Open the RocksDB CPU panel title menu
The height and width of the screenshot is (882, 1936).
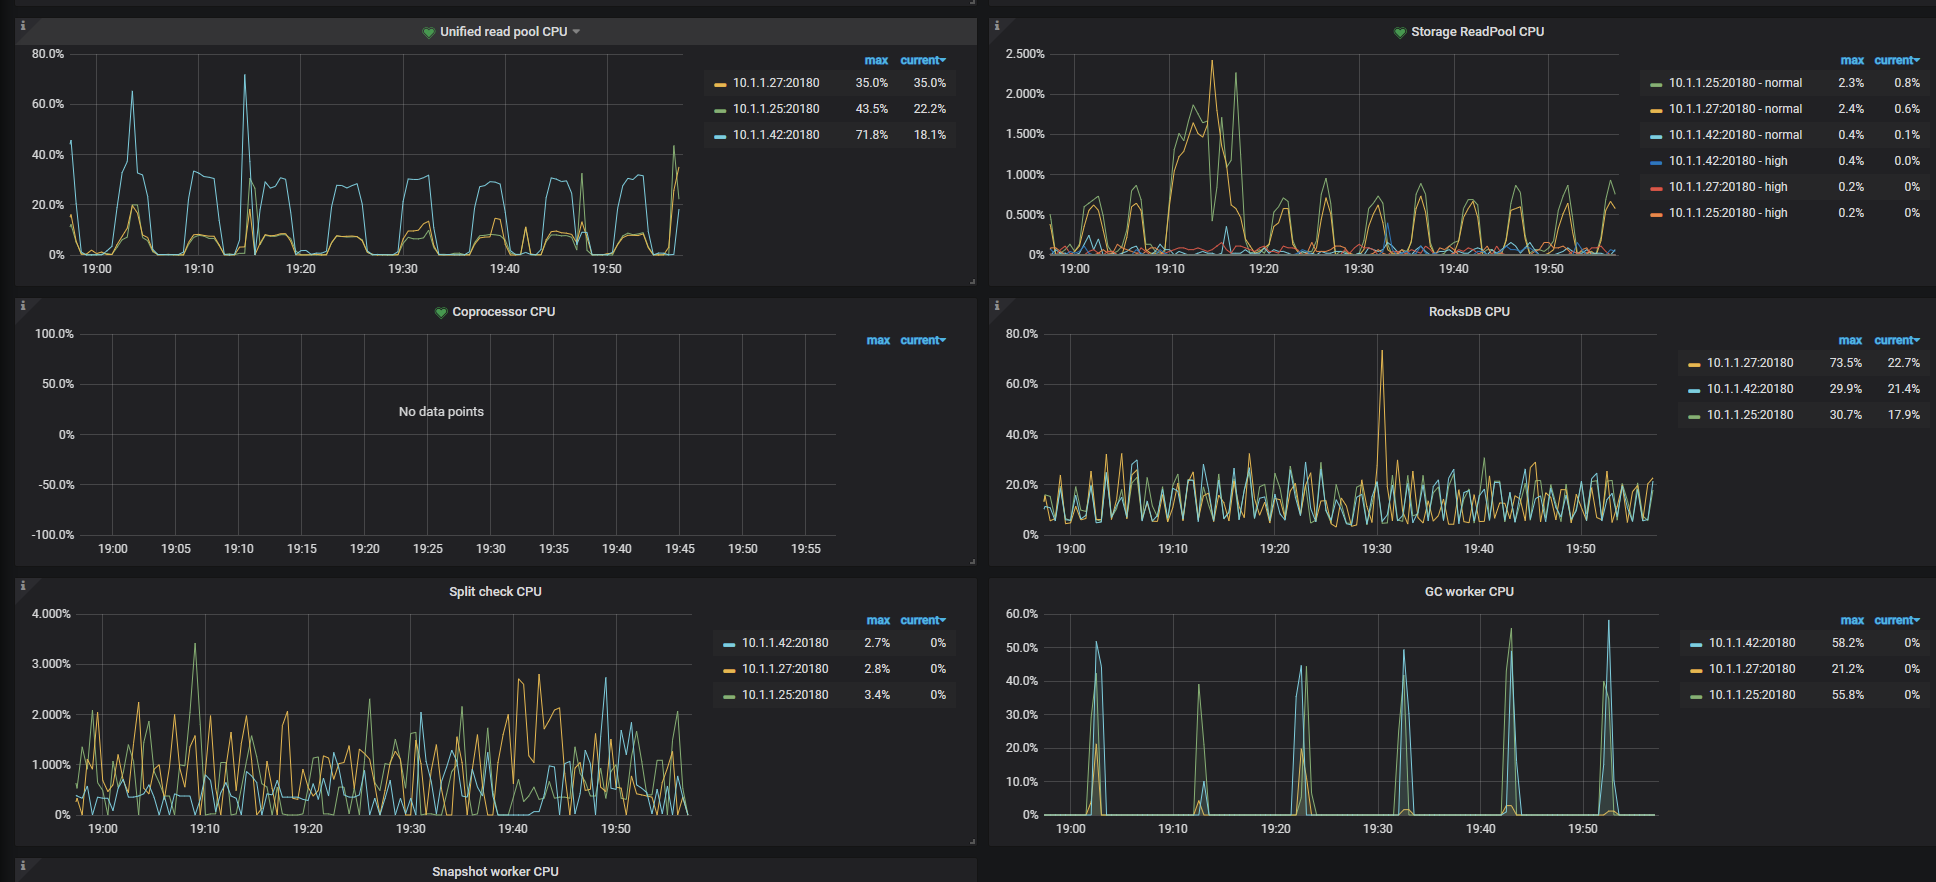coord(1469,312)
